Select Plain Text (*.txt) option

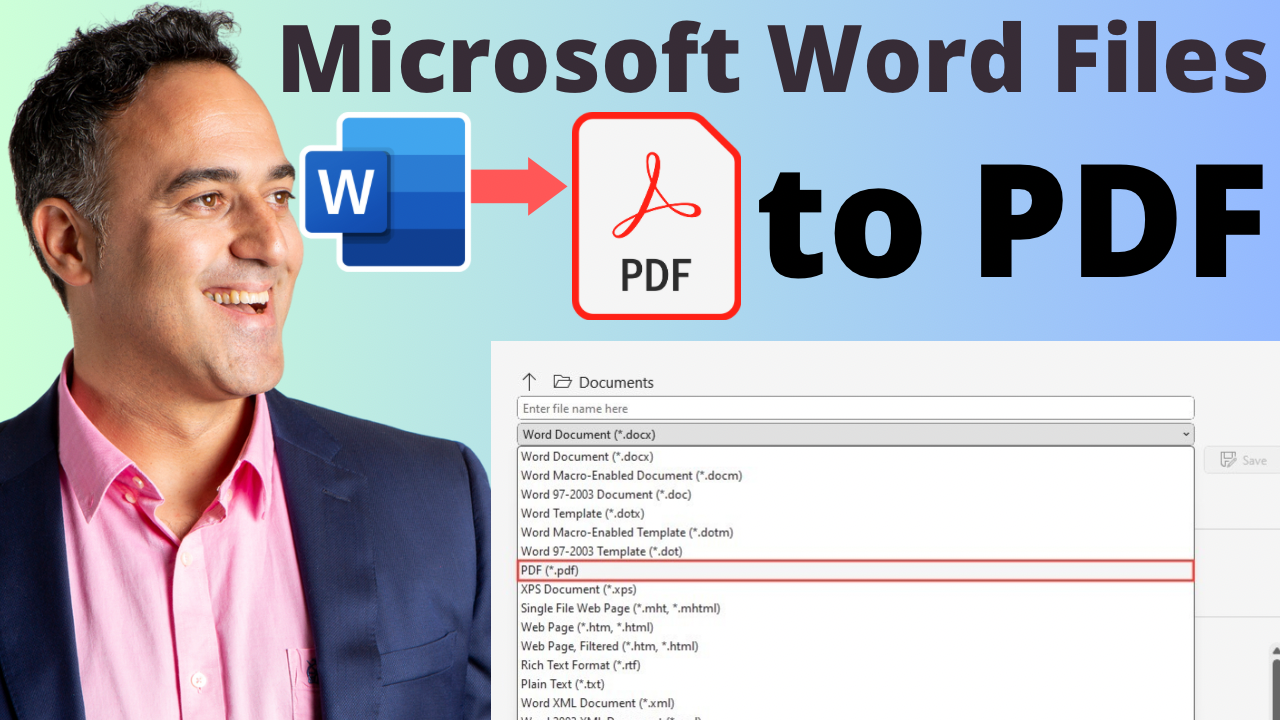pyautogui.click(x=855, y=685)
